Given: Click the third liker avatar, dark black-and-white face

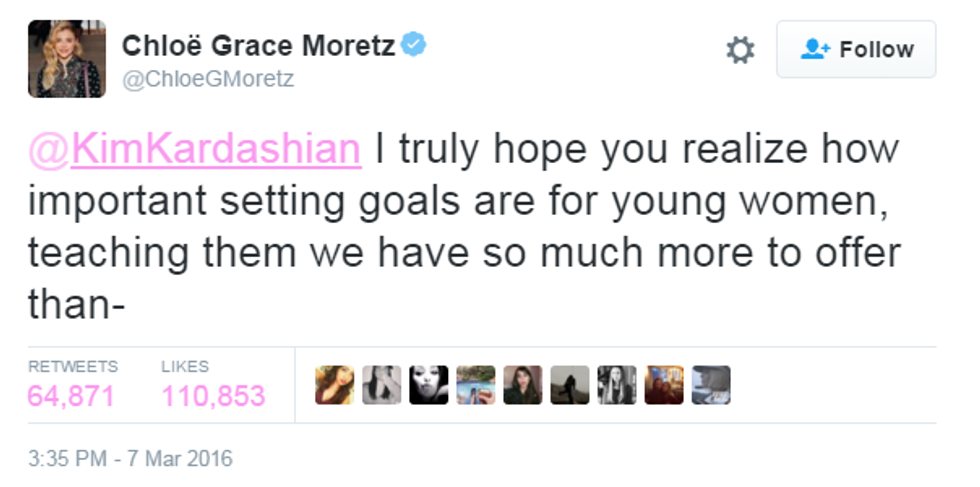Looking at the screenshot, I should click(428, 385).
